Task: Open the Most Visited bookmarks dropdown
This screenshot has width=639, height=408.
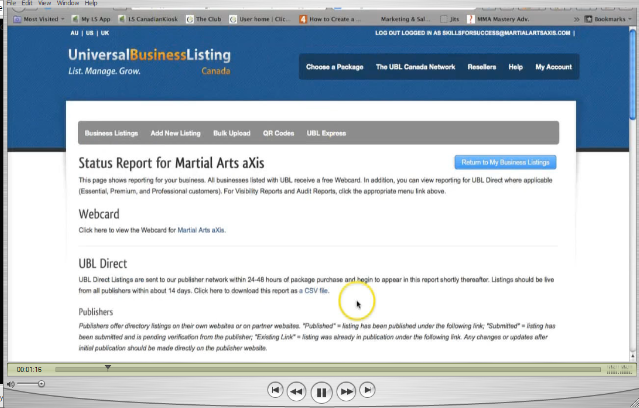Action: coord(39,19)
